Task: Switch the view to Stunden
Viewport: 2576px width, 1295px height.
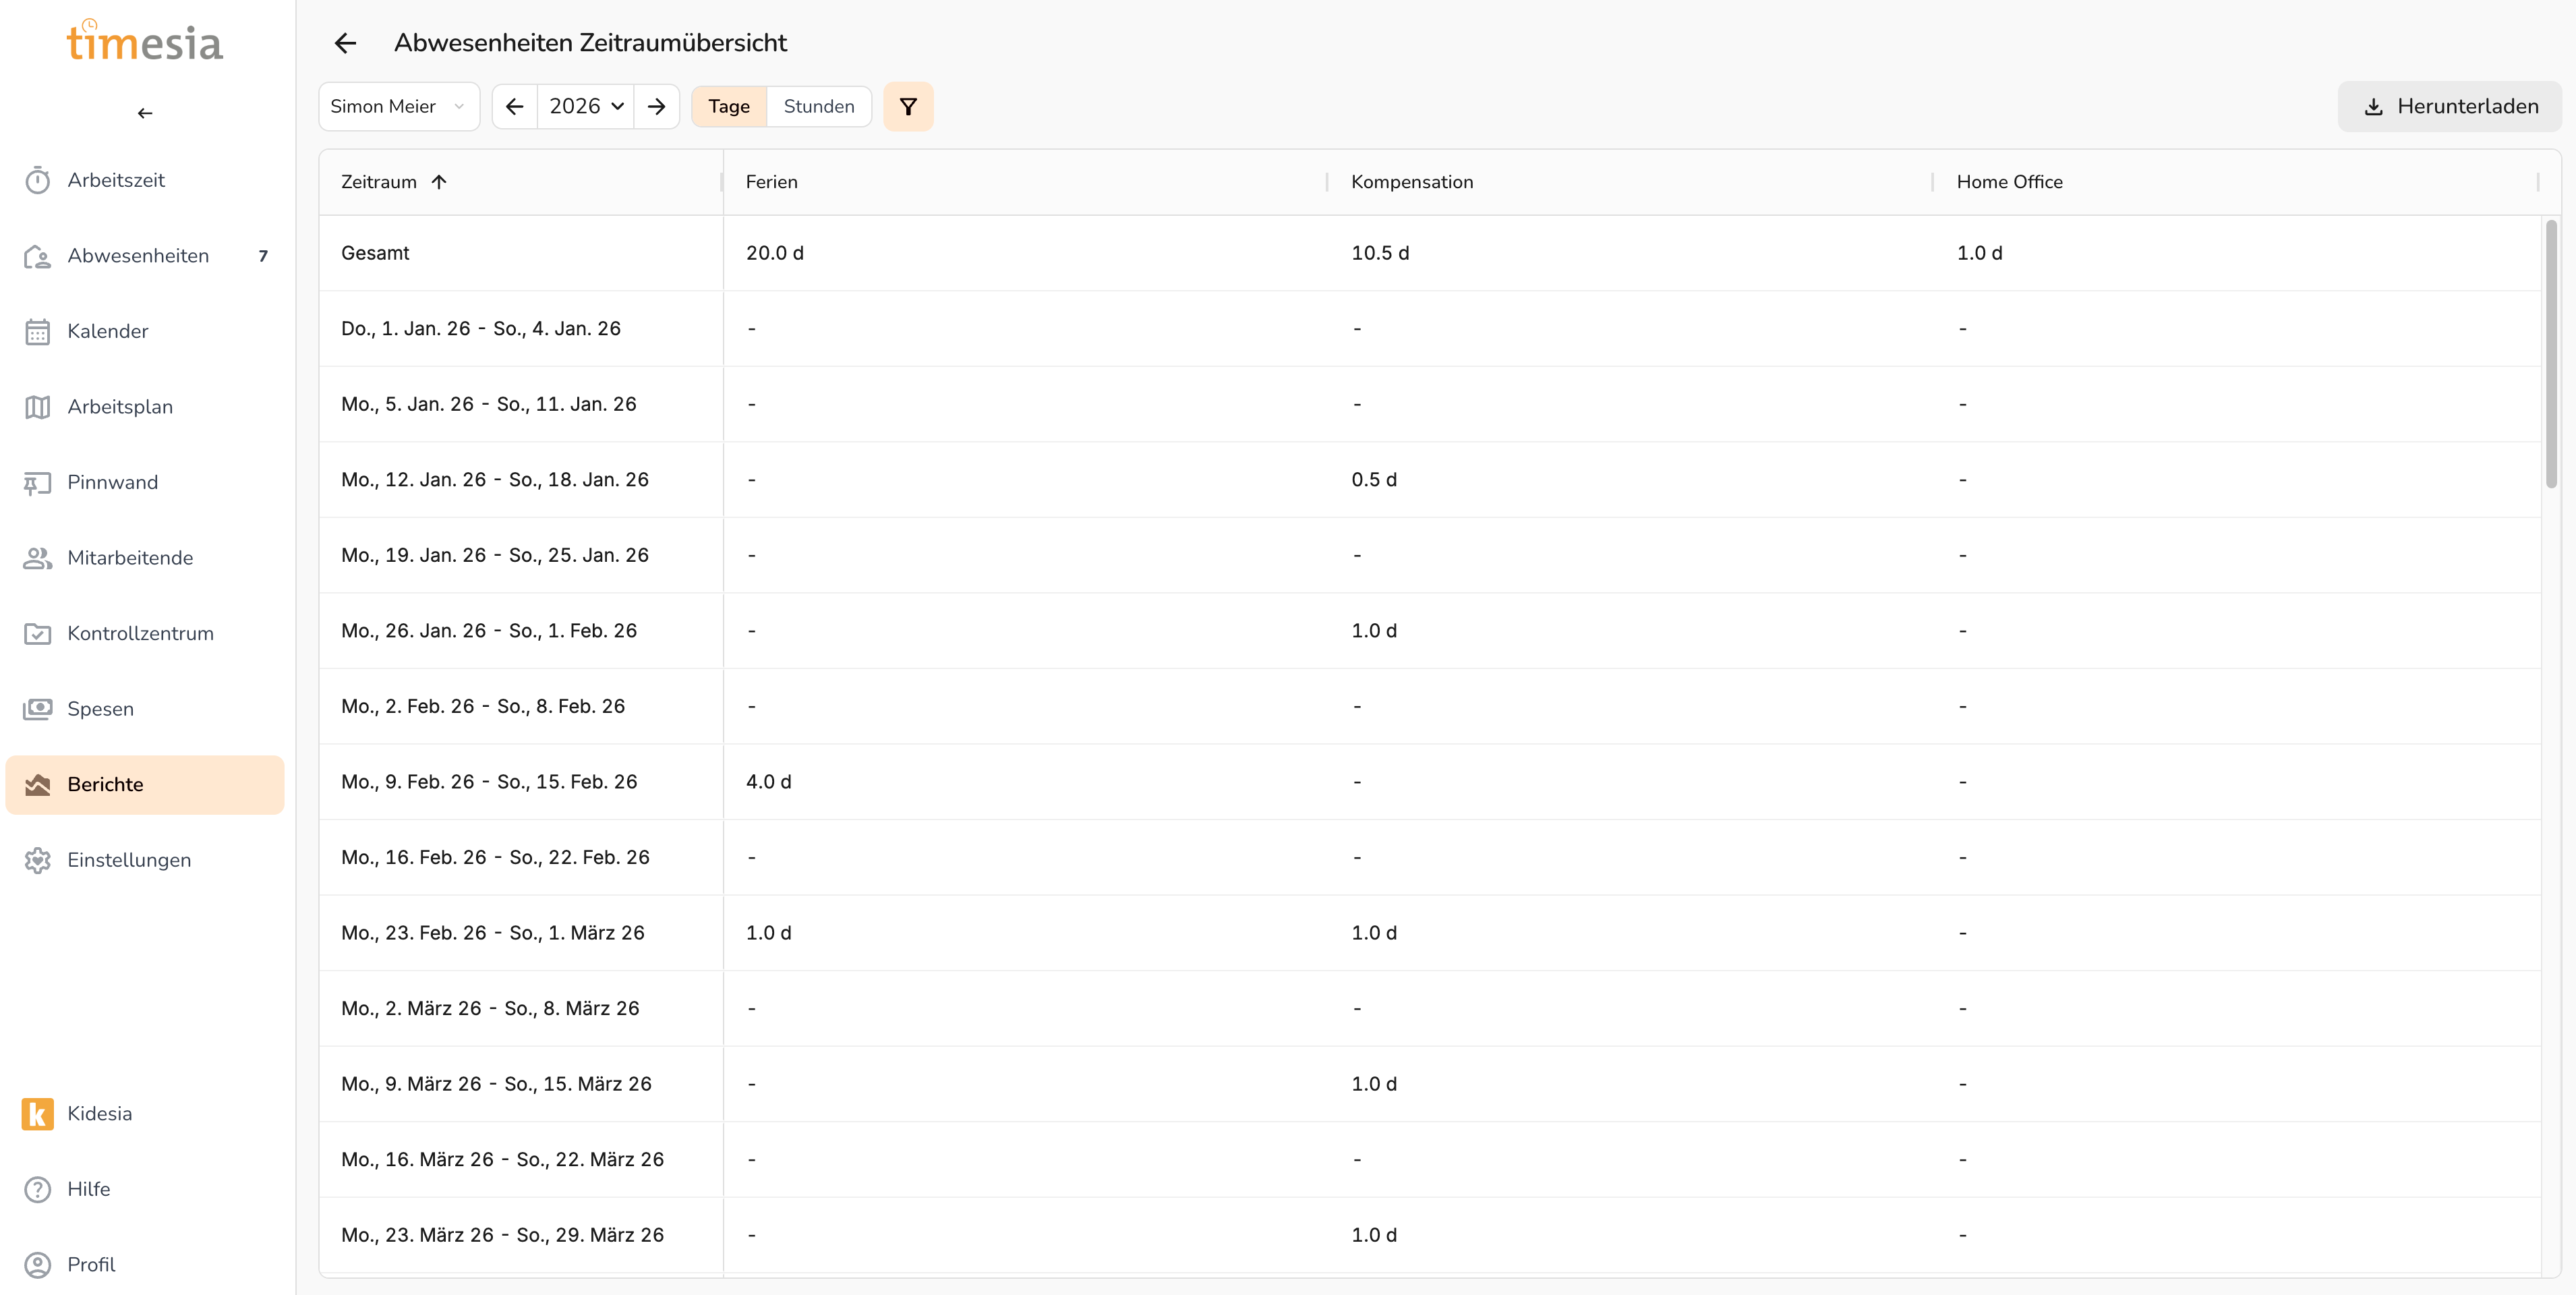Action: point(818,106)
